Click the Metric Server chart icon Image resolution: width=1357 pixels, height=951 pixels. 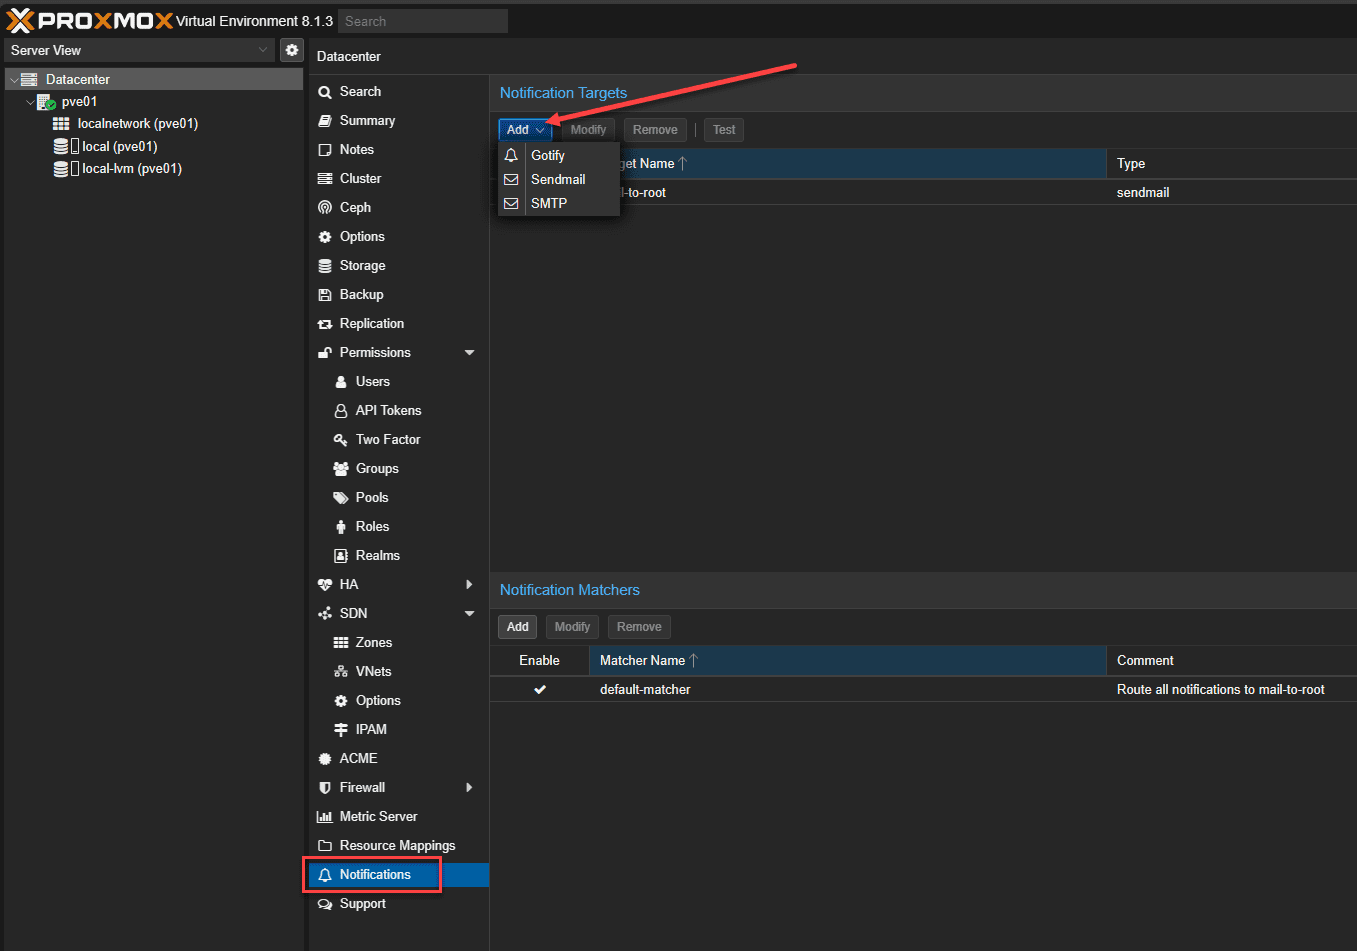pyautogui.click(x=325, y=817)
